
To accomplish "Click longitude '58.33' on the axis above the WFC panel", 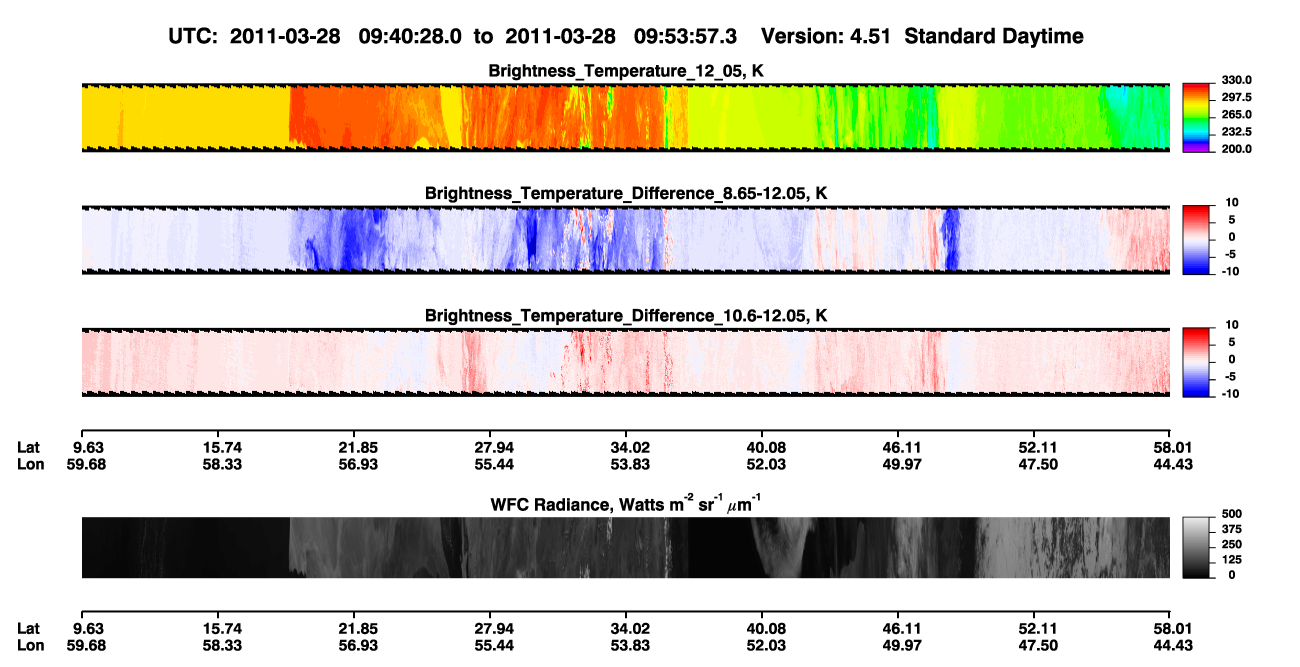I will [x=222, y=464].
